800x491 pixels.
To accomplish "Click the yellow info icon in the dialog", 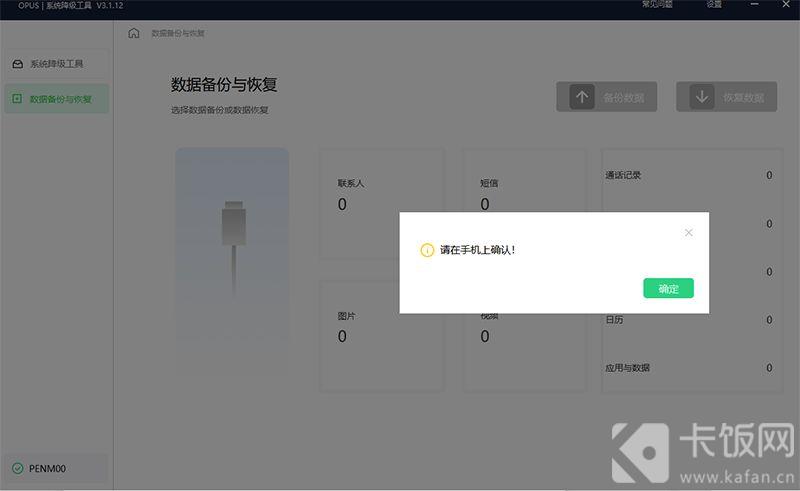I will point(427,250).
